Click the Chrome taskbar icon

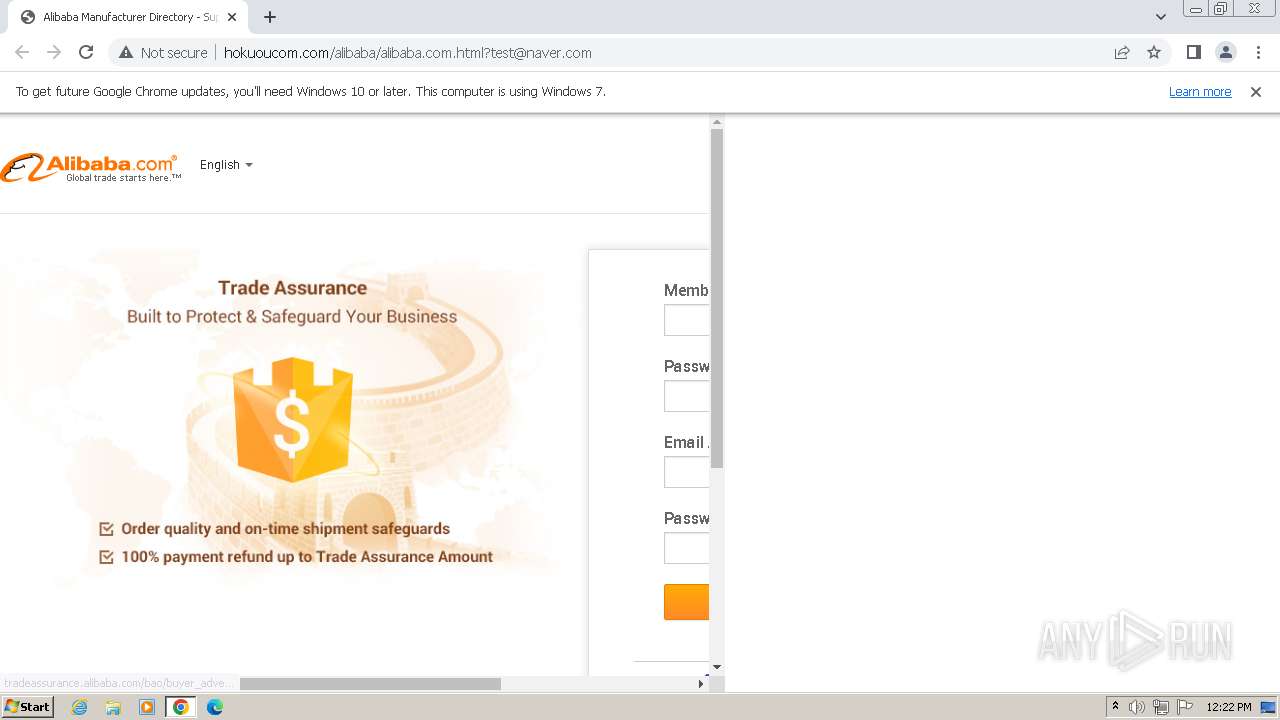[181, 707]
